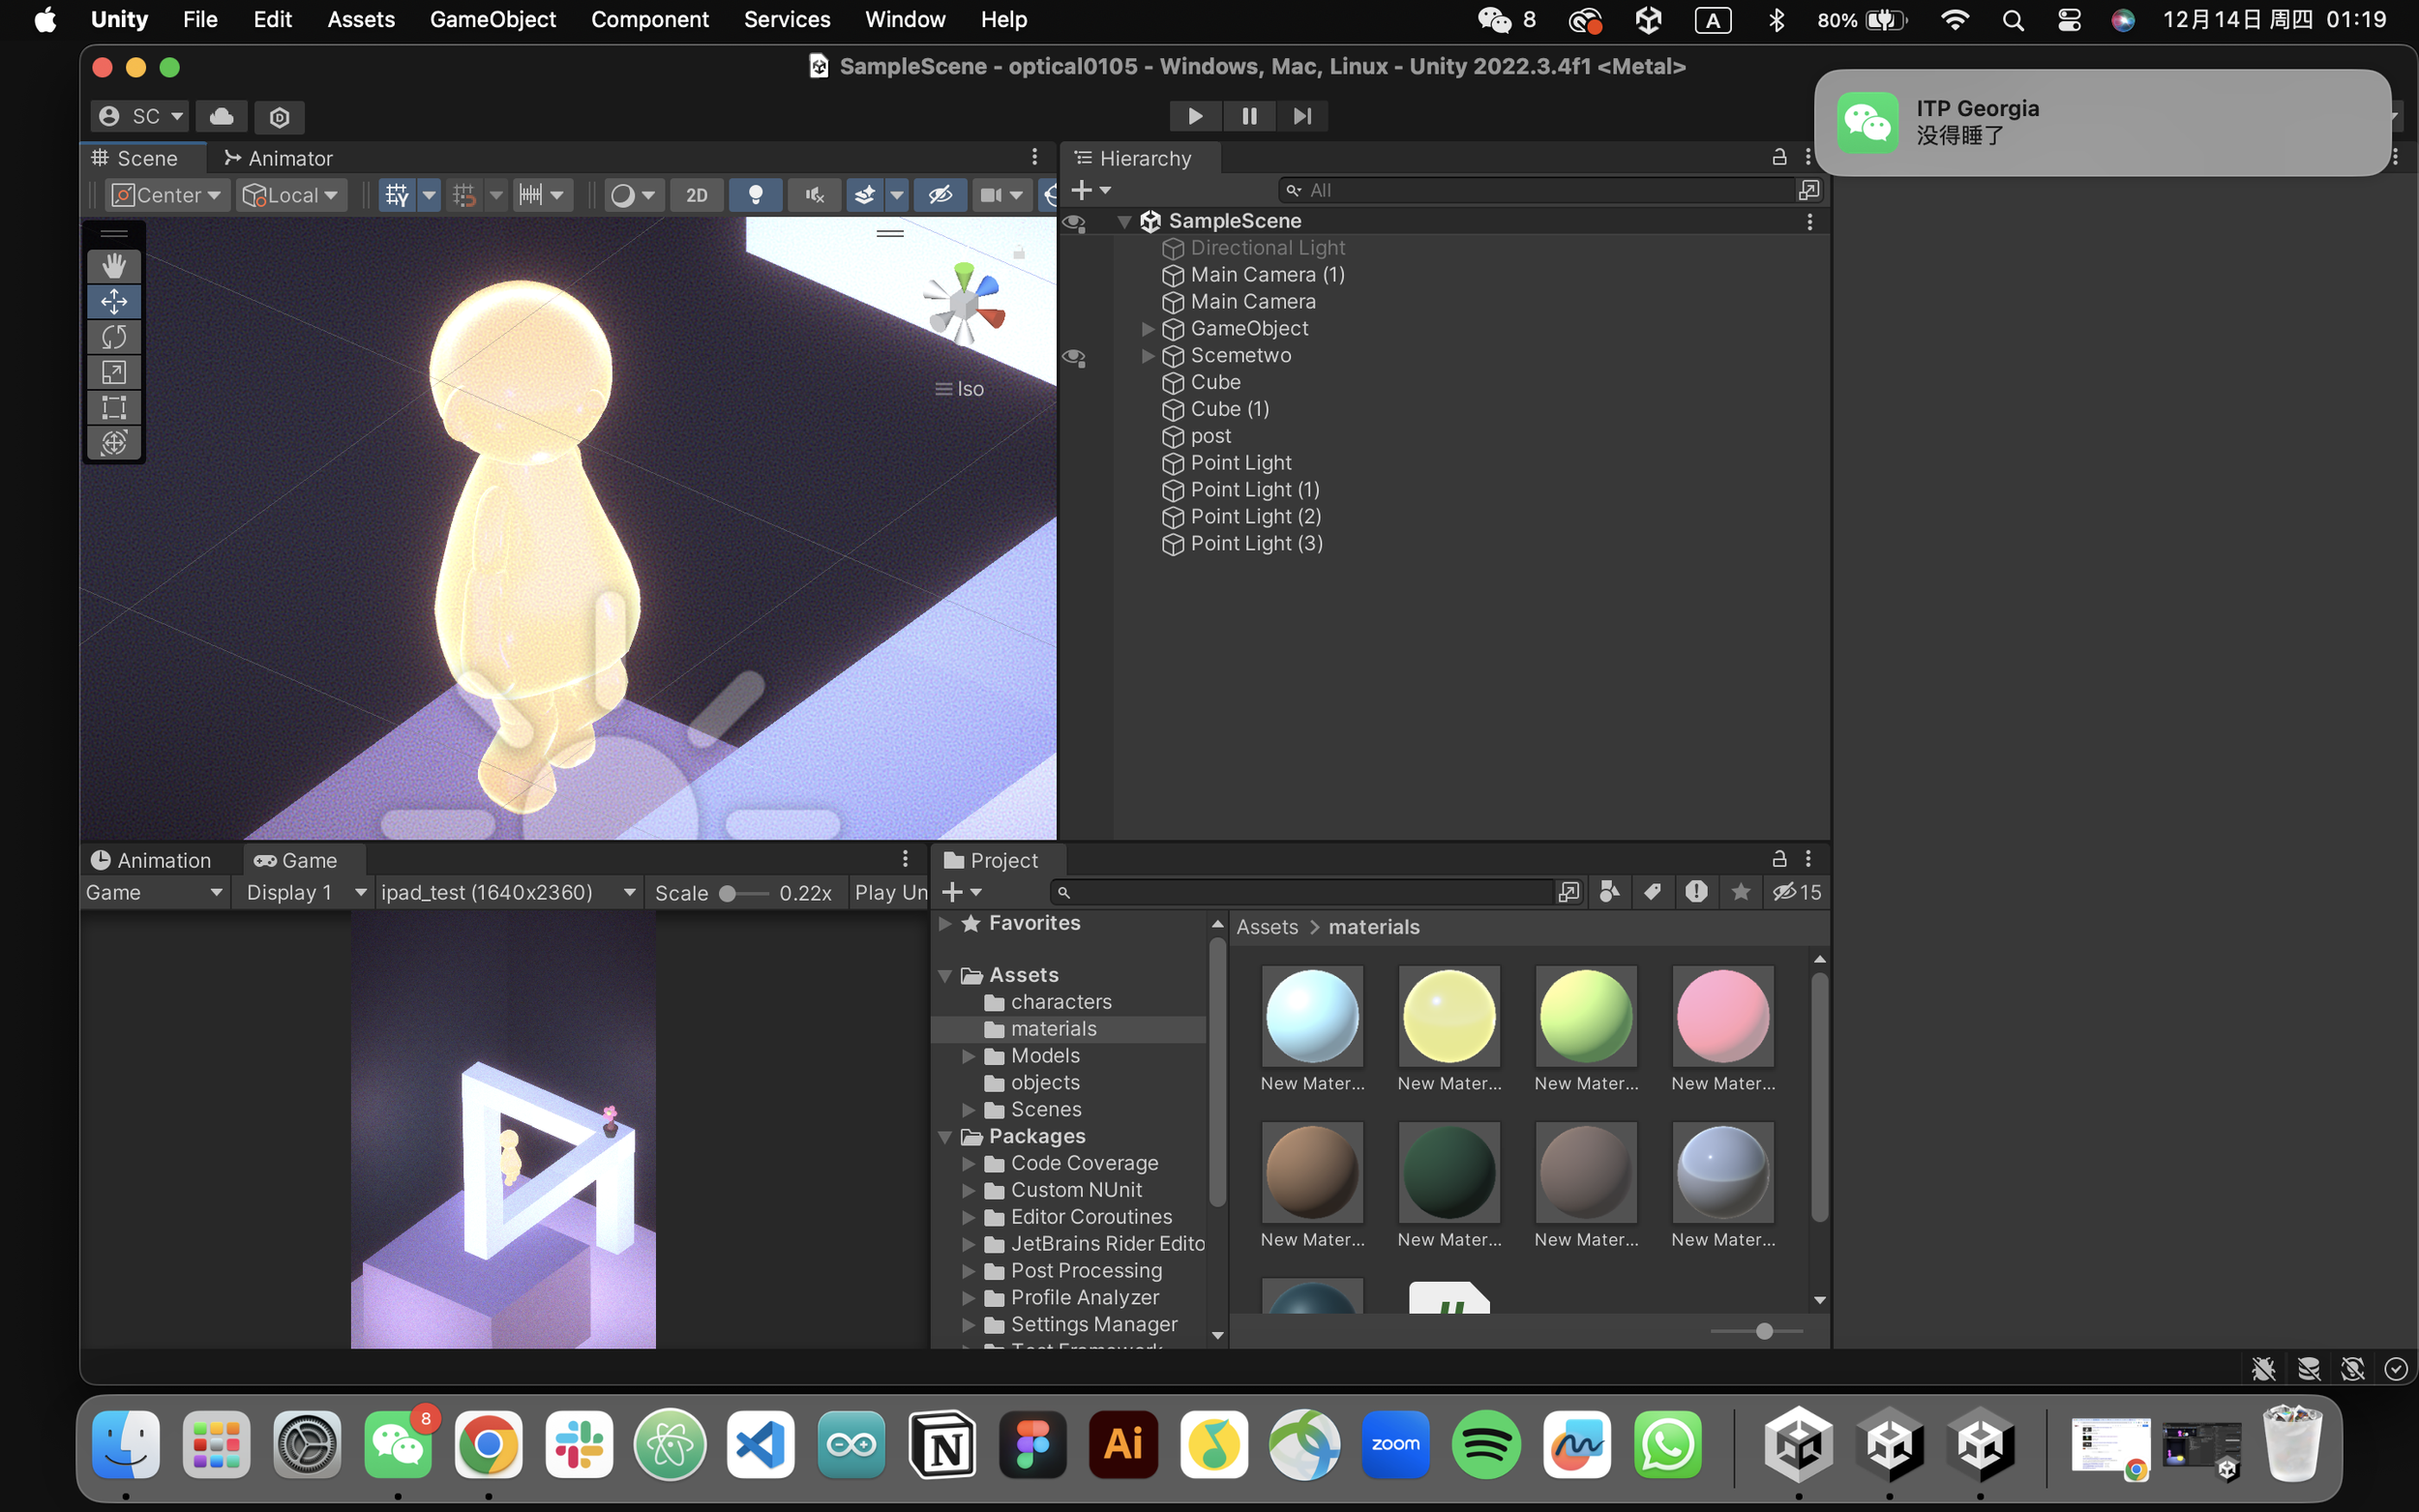The image size is (2419, 1512).
Task: Open the Center pivot dropdown
Action: pyautogui.click(x=168, y=195)
